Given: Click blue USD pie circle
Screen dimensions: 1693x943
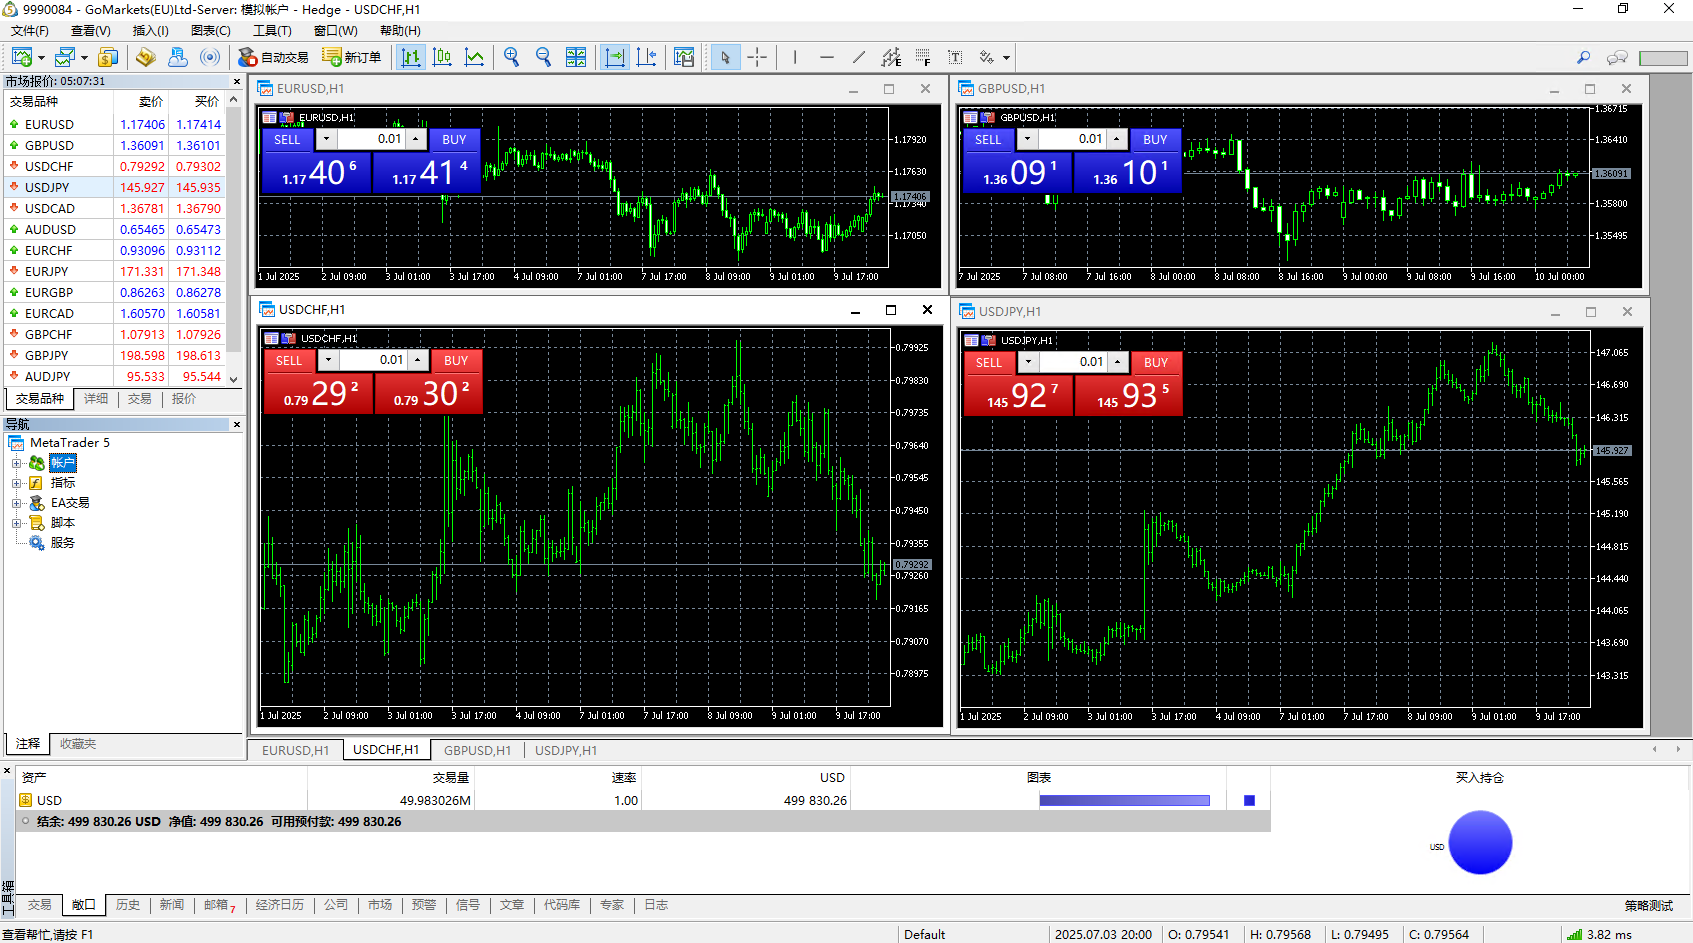Looking at the screenshot, I should (x=1480, y=842).
